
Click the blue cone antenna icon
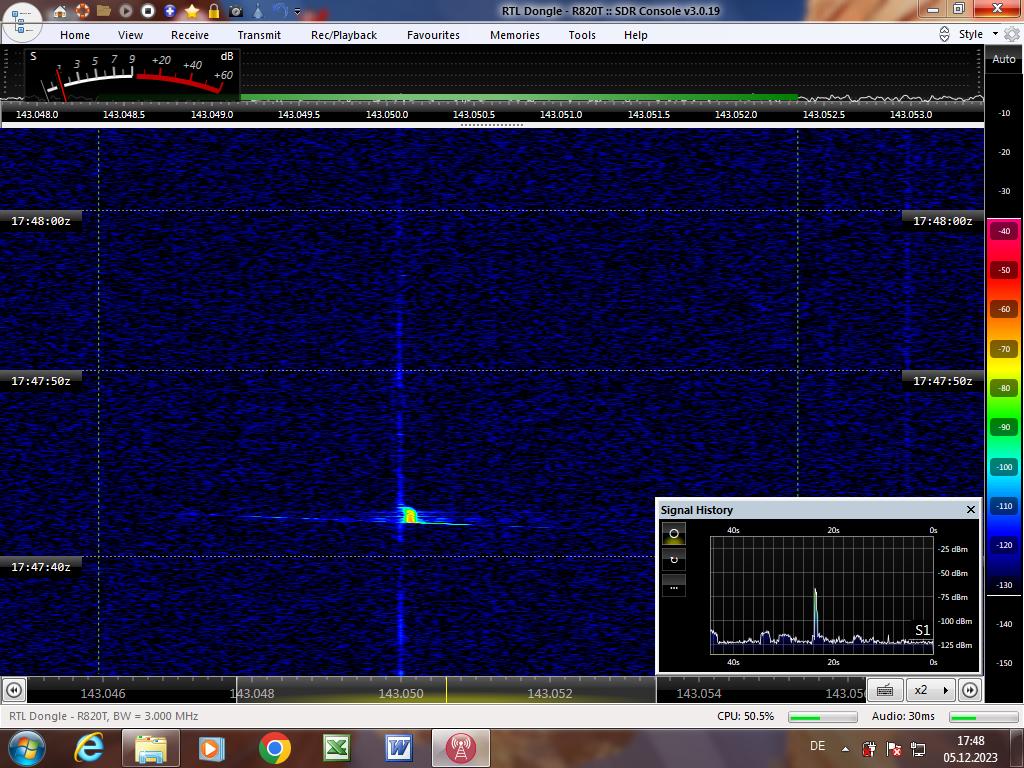tap(259, 11)
